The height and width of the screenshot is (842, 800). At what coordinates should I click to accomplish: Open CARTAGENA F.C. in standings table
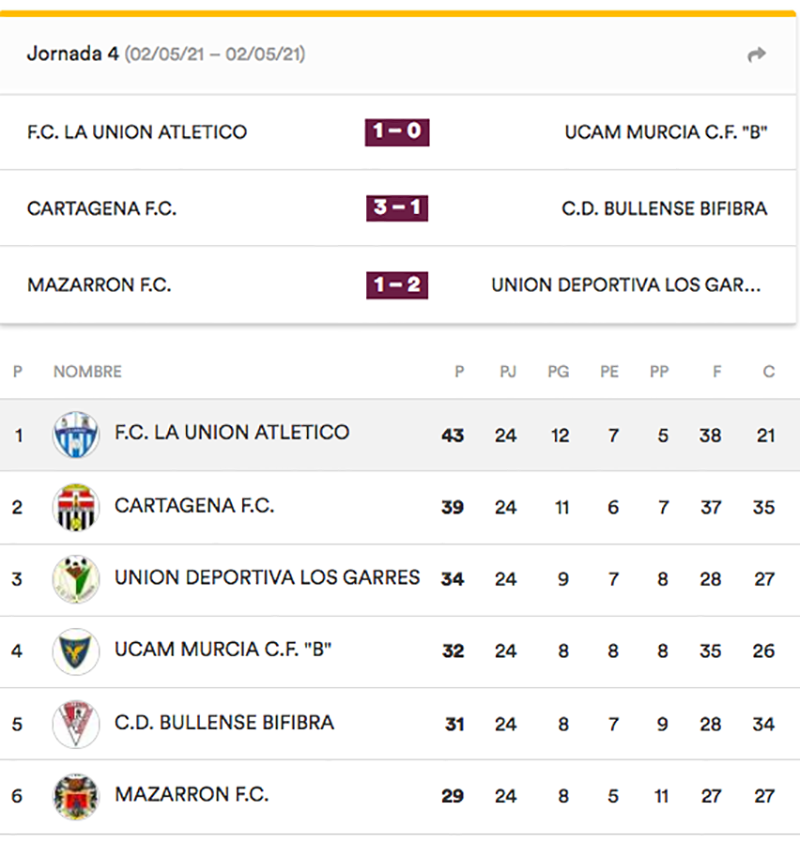point(194,506)
